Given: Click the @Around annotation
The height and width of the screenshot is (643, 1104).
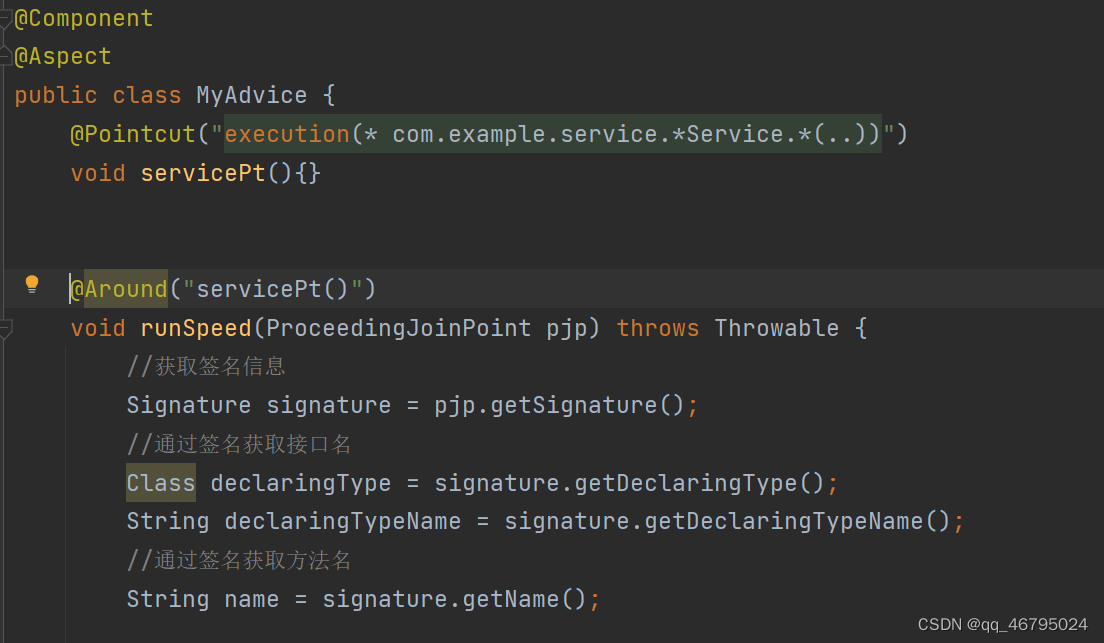Looking at the screenshot, I should tap(116, 288).
